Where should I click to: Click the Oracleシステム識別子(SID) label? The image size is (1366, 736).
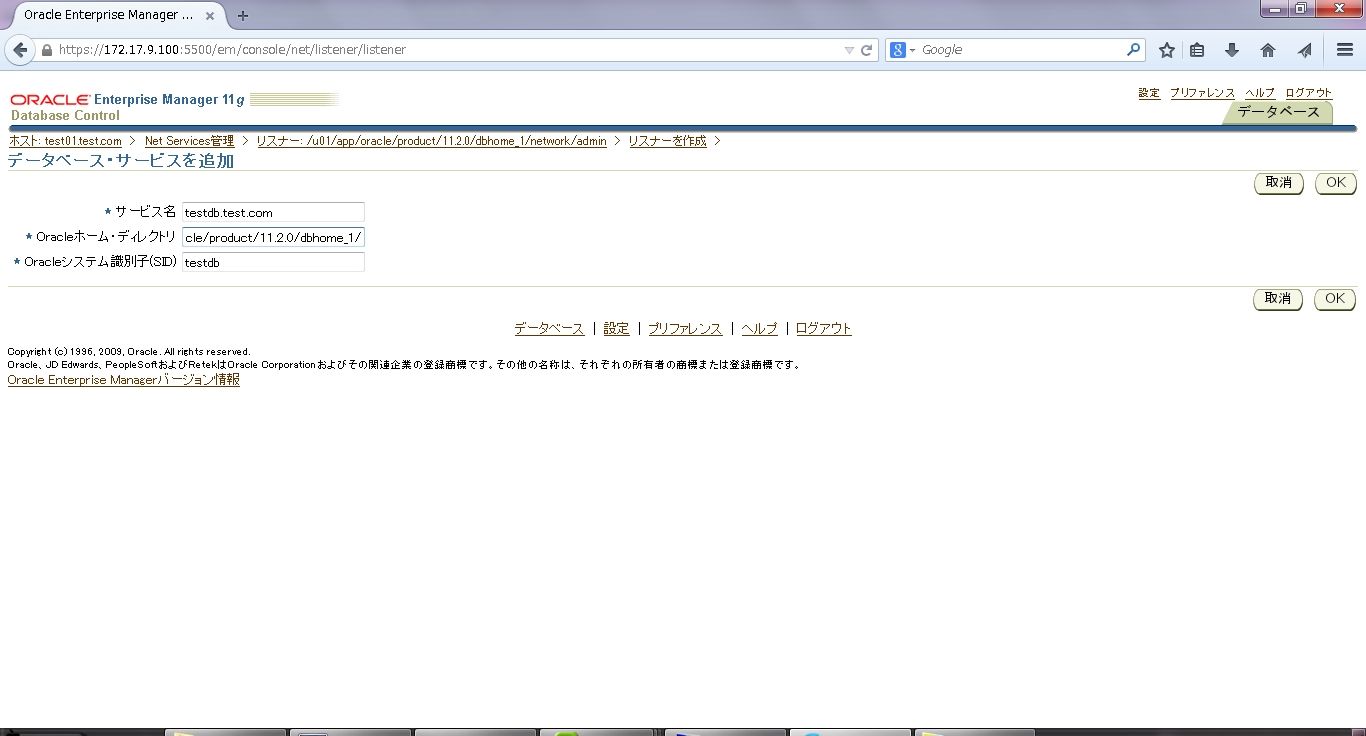100,262
